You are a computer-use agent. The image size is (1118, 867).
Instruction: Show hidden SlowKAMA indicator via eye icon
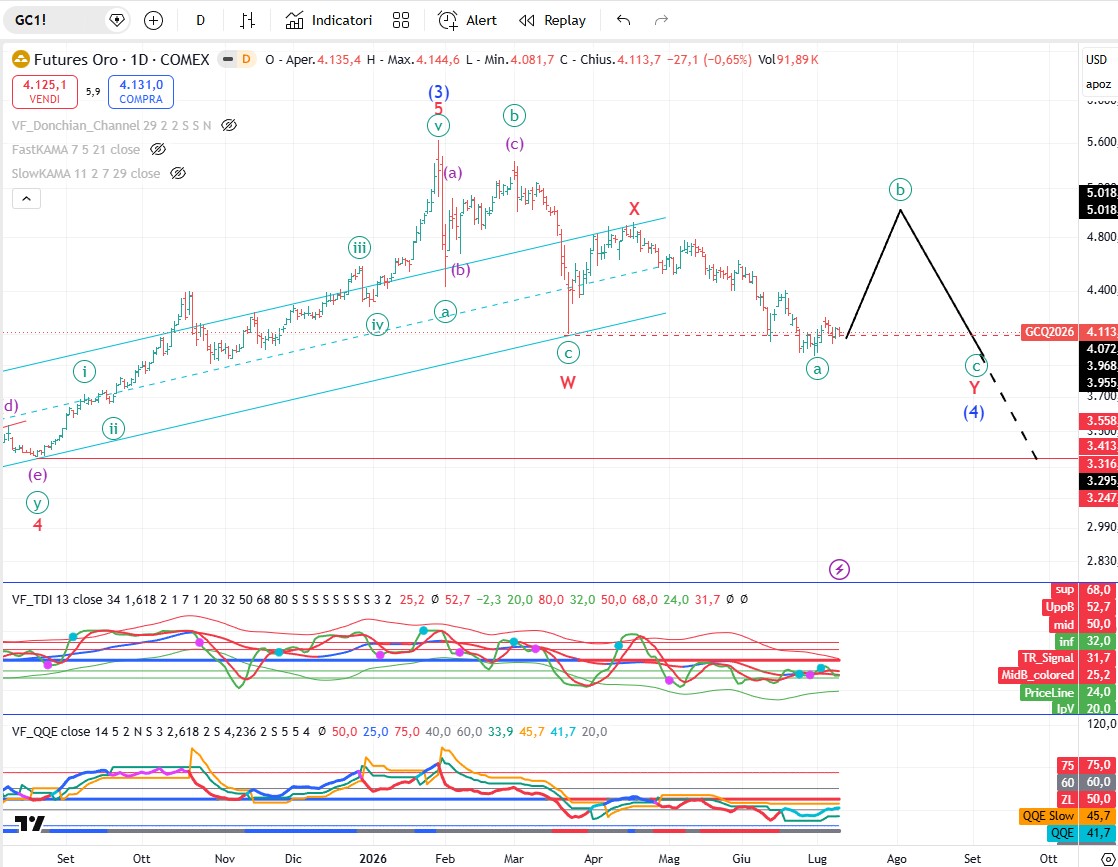178,173
